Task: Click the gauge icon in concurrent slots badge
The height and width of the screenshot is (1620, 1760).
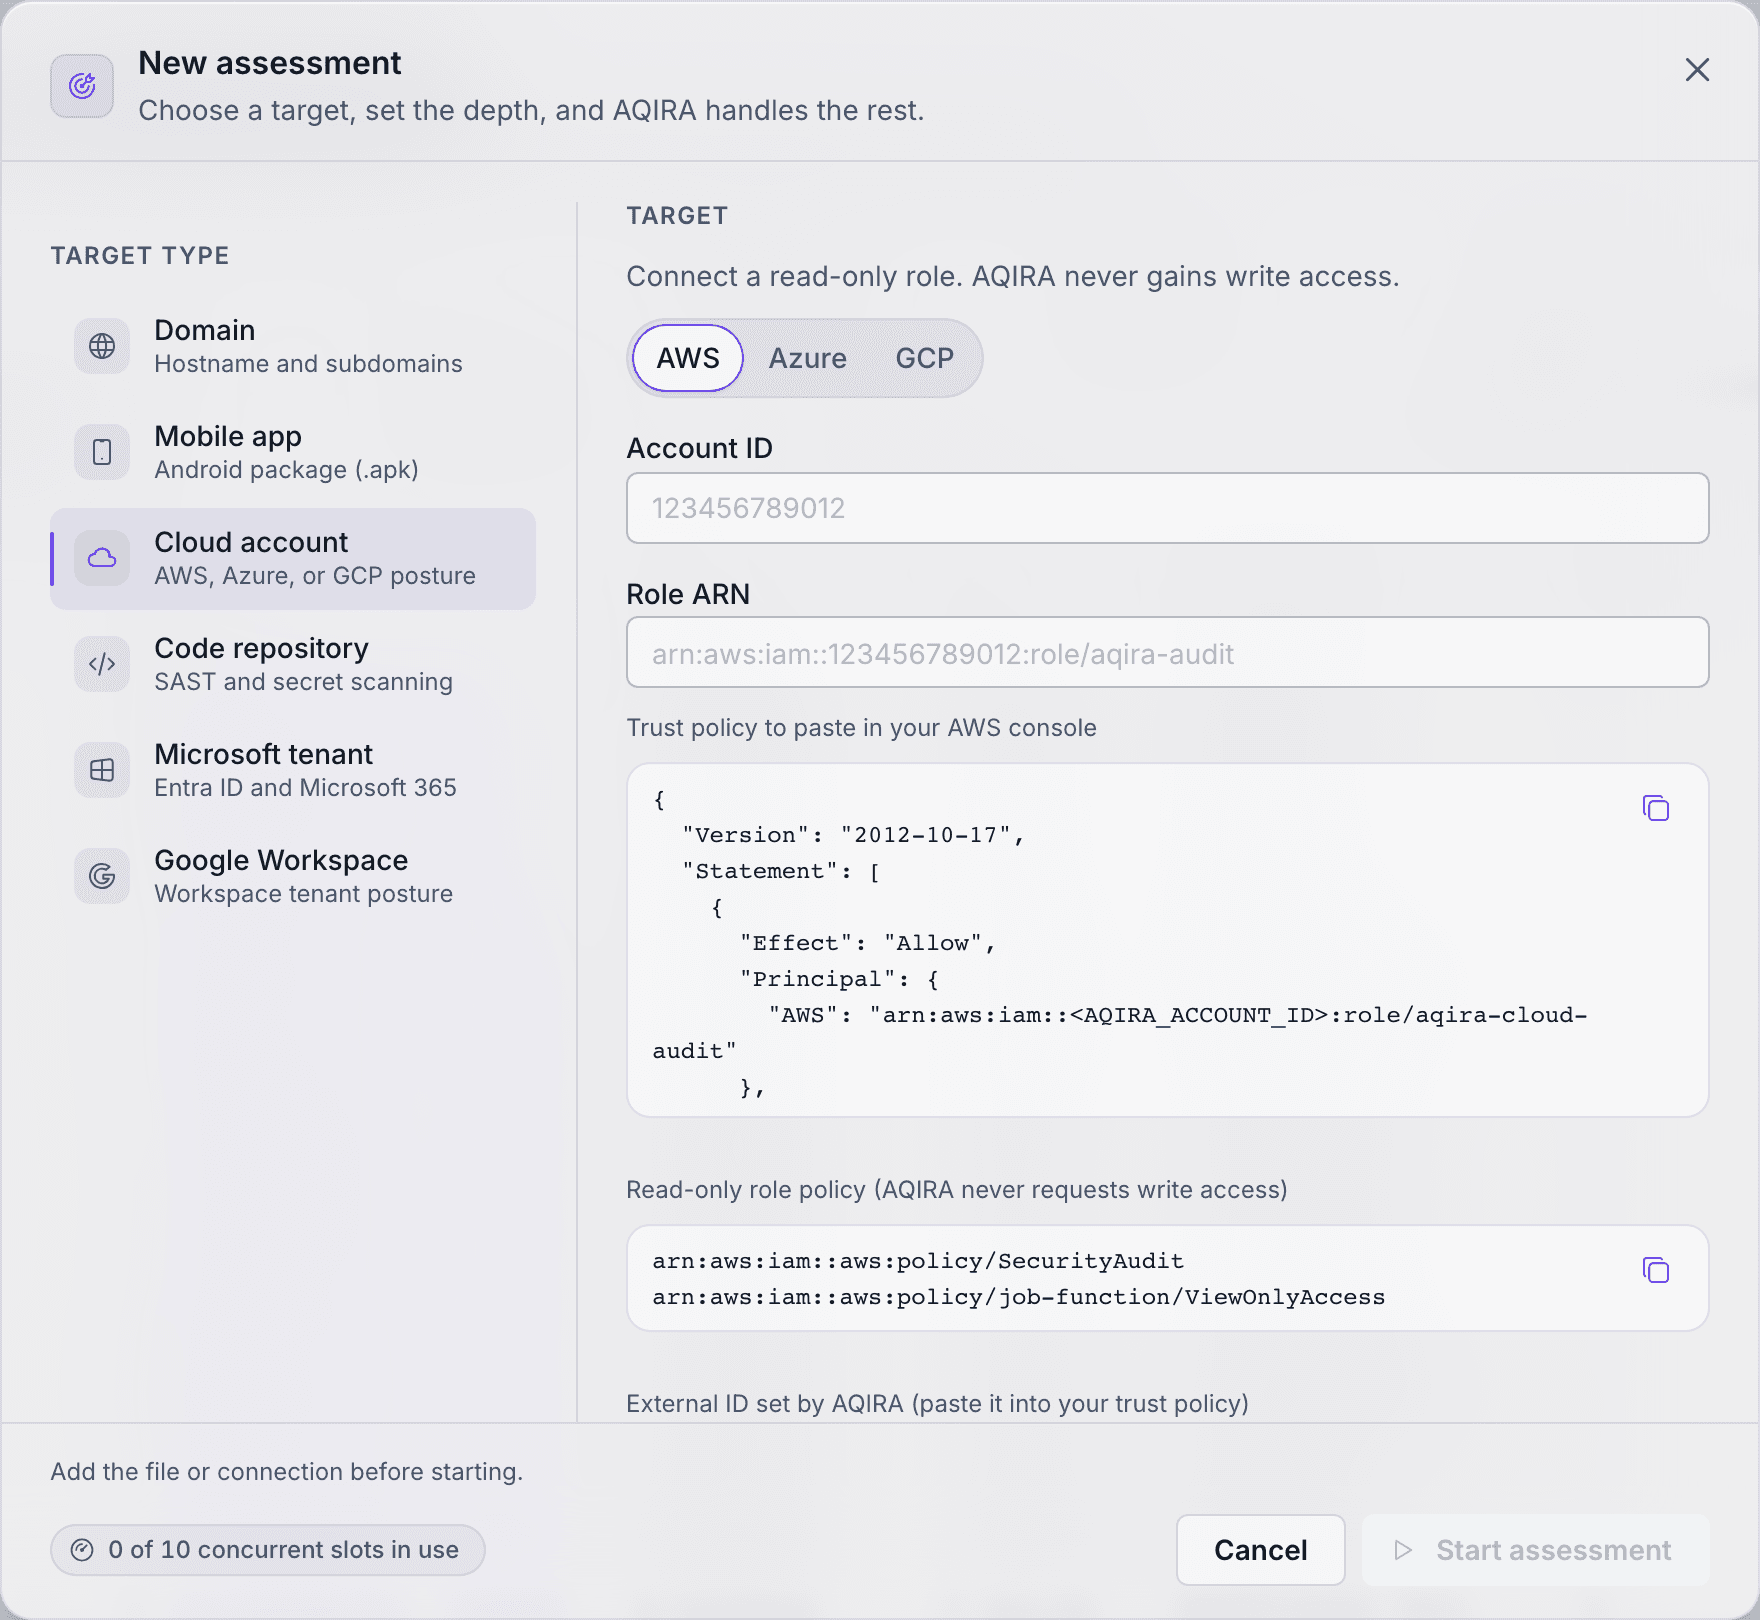Action: [x=82, y=1550]
